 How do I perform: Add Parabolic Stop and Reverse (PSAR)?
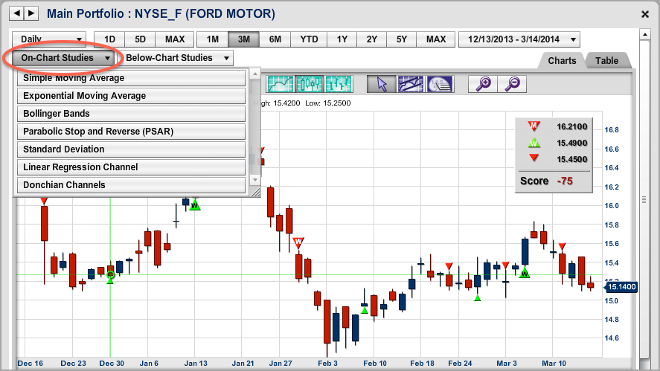[131, 131]
